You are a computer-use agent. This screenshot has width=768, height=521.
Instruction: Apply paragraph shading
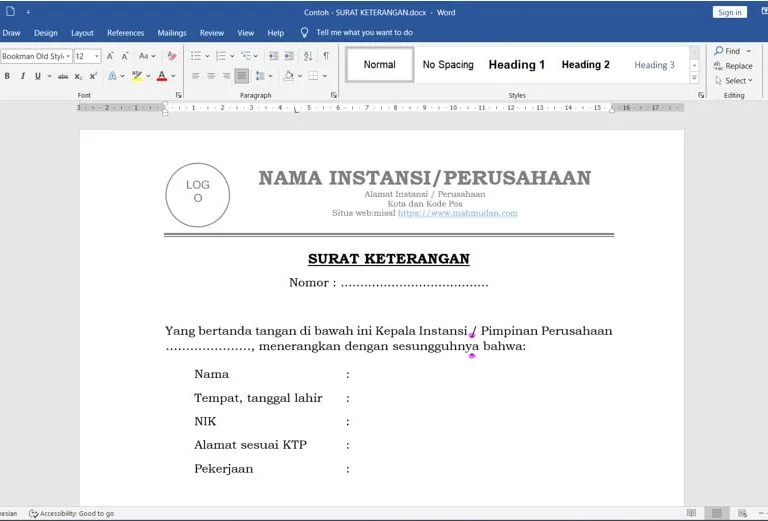[x=289, y=76]
